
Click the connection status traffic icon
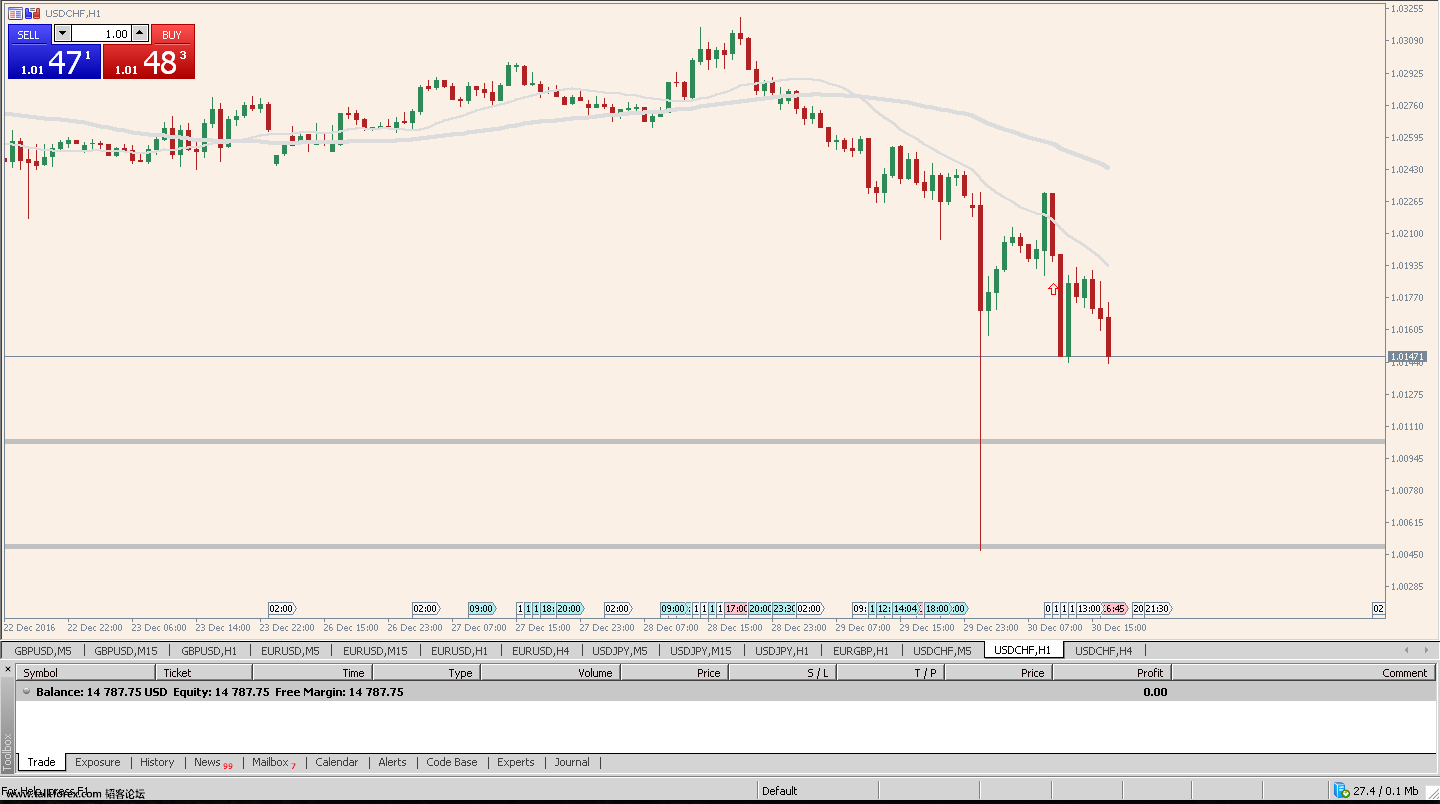click(1341, 790)
